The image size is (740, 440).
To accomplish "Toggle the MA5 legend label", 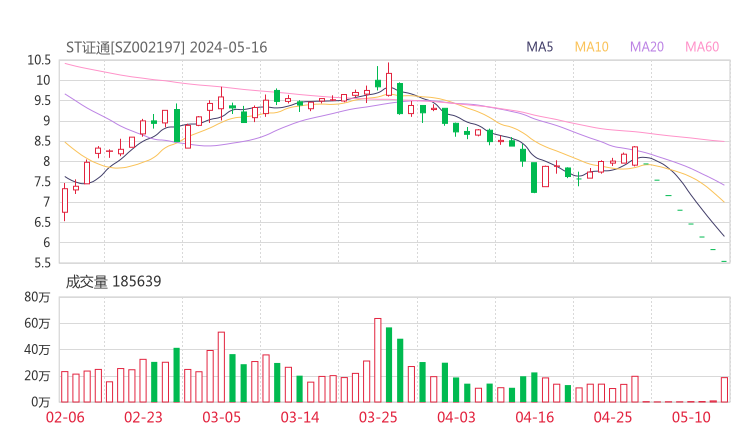I will pyautogui.click(x=540, y=47).
